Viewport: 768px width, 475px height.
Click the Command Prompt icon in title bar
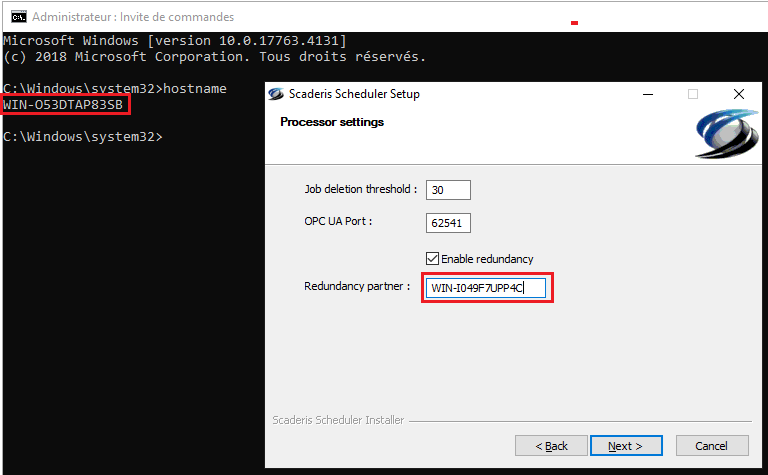[18, 16]
